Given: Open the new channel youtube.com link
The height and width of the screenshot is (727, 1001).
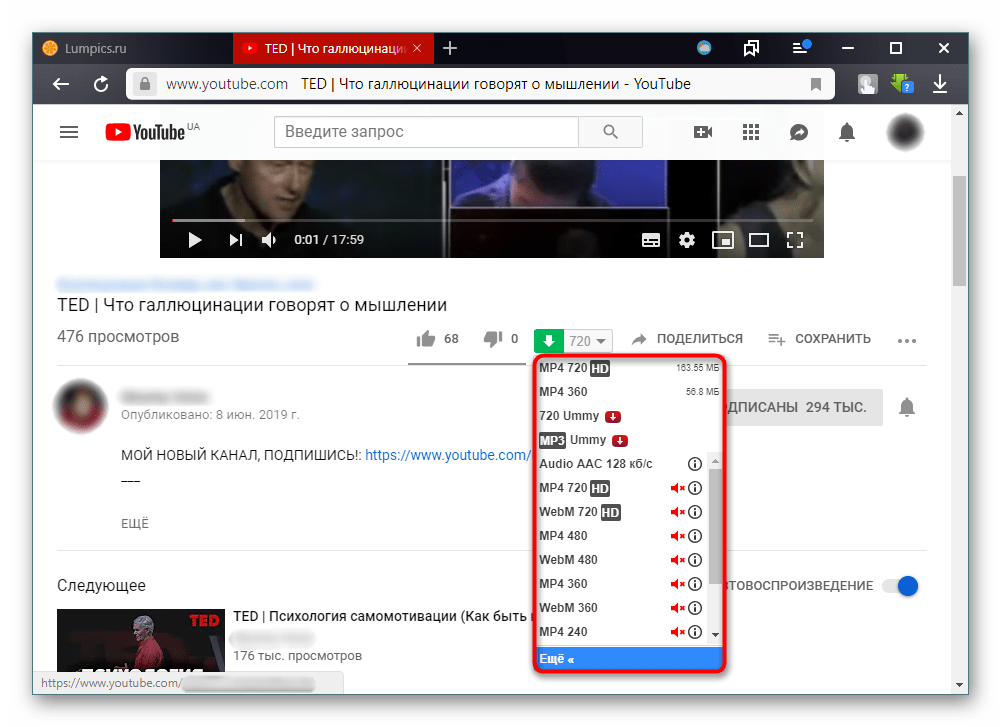Looking at the screenshot, I should point(448,455).
